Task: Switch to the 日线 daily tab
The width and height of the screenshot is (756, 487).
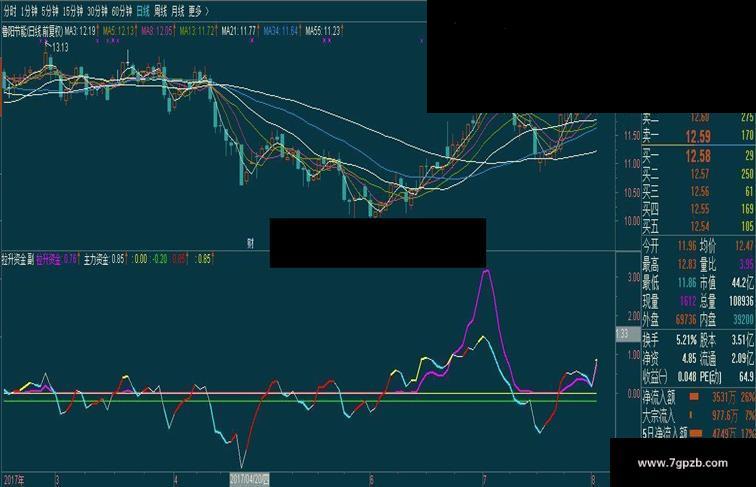Action: coord(143,11)
